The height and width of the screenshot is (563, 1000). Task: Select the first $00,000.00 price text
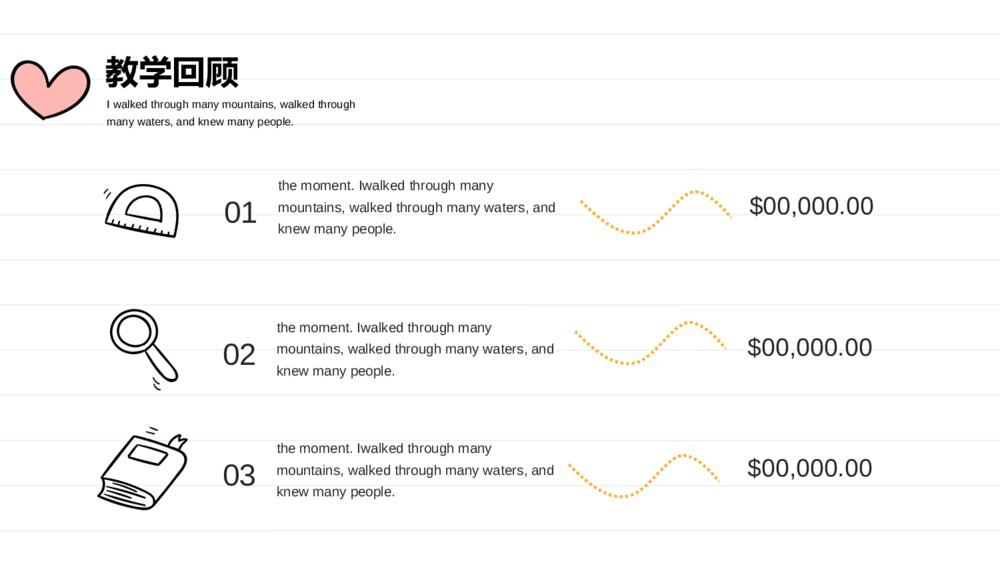(x=811, y=207)
